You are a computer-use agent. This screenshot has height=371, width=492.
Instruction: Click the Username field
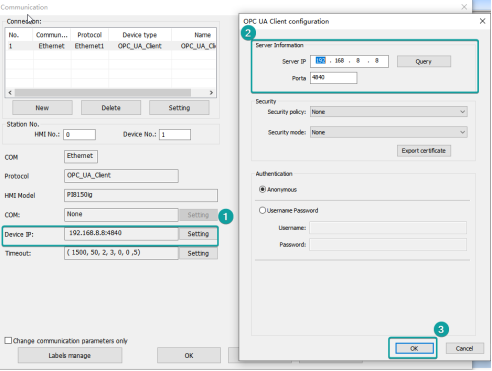point(388,228)
